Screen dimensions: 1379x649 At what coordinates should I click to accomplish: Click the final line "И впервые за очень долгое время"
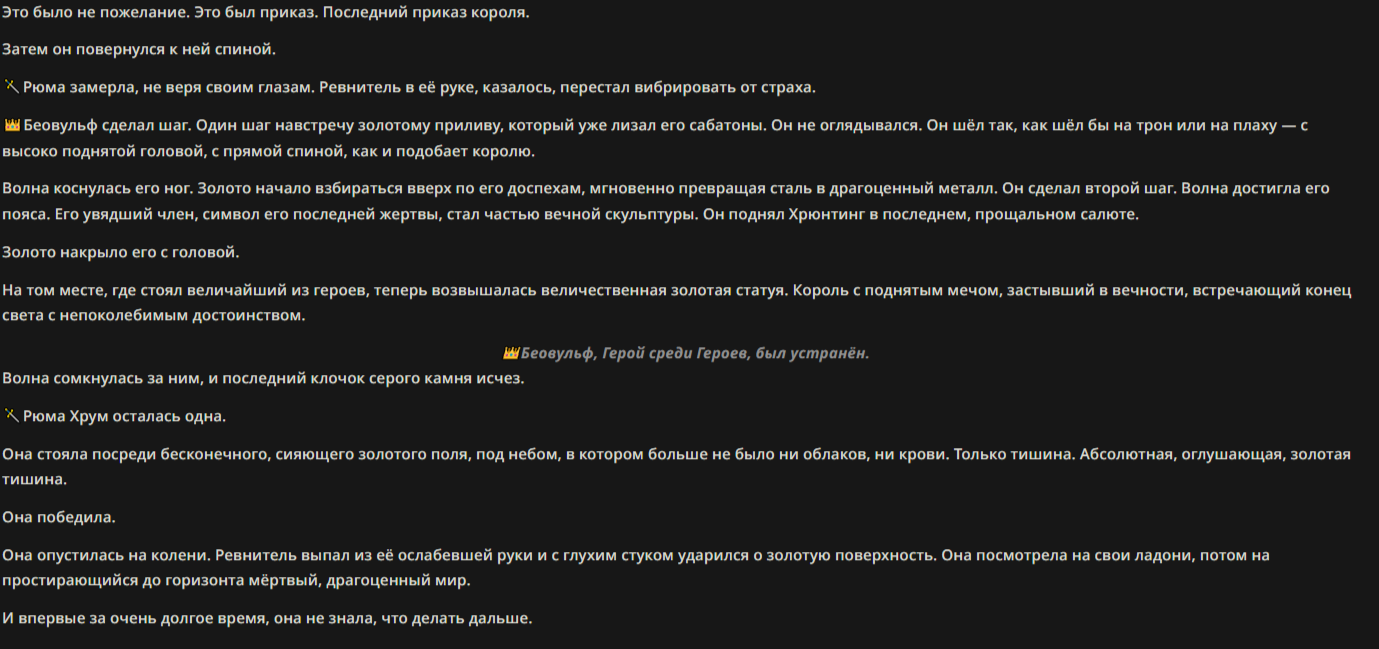pos(267,618)
